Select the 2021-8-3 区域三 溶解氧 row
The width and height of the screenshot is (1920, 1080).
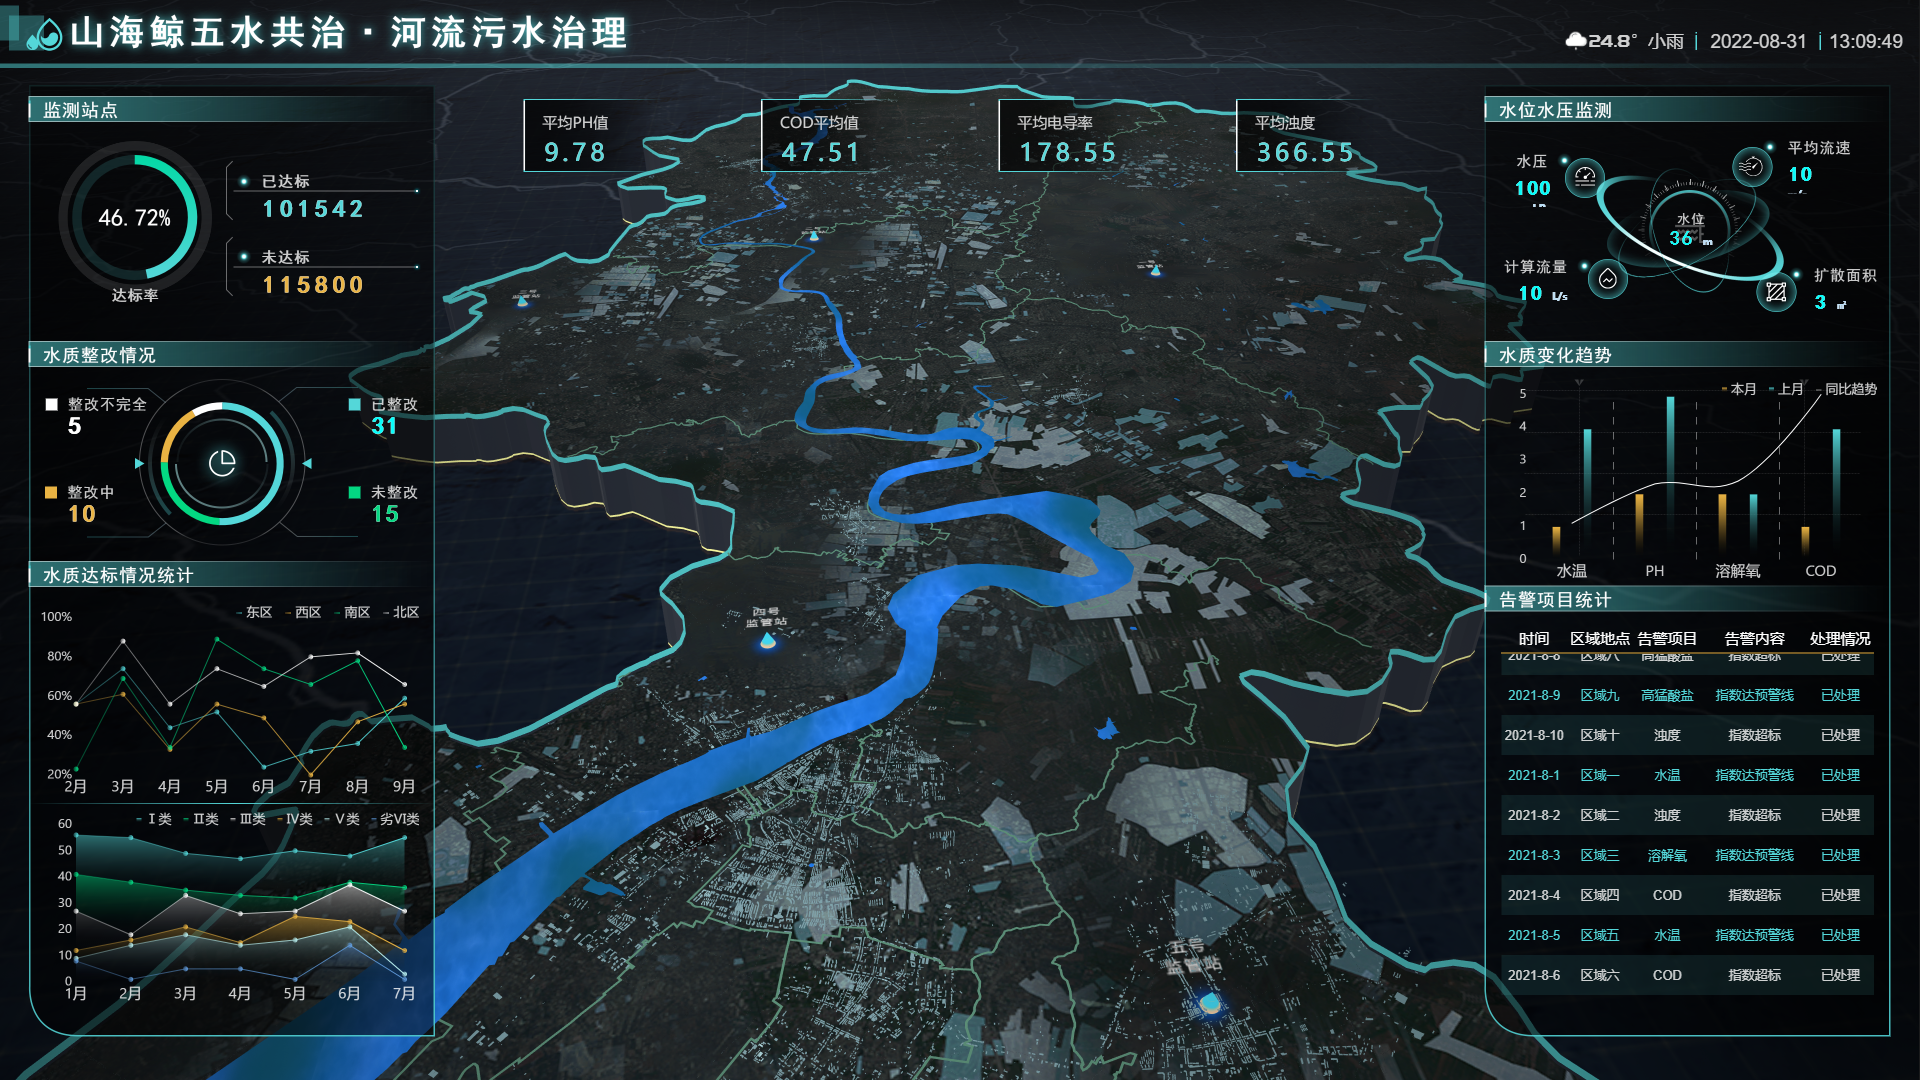coord(1685,855)
